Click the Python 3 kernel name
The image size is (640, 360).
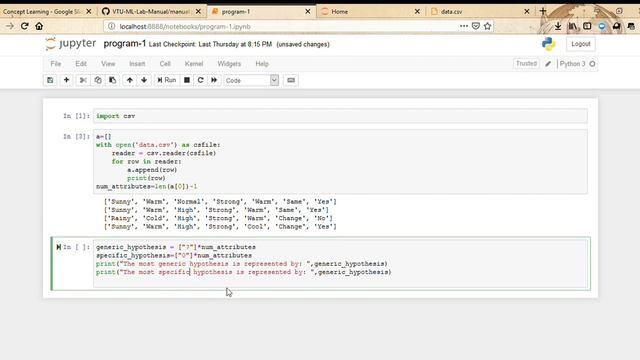point(572,64)
